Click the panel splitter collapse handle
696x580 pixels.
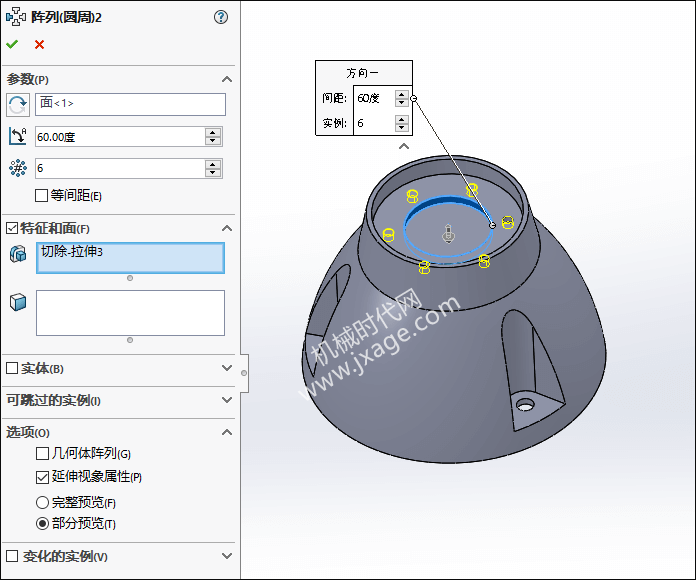click(x=244, y=373)
